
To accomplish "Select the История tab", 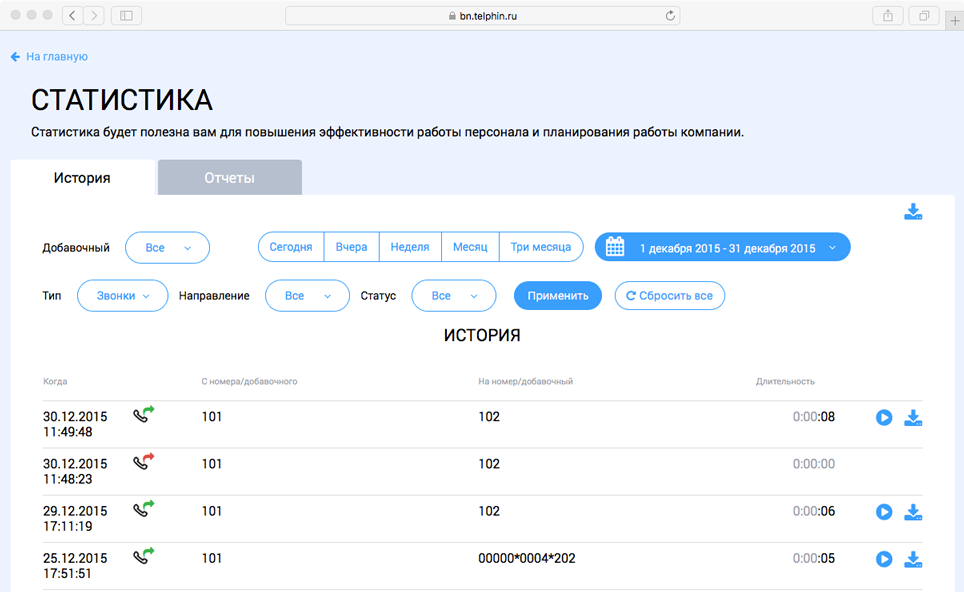I will [x=82, y=178].
